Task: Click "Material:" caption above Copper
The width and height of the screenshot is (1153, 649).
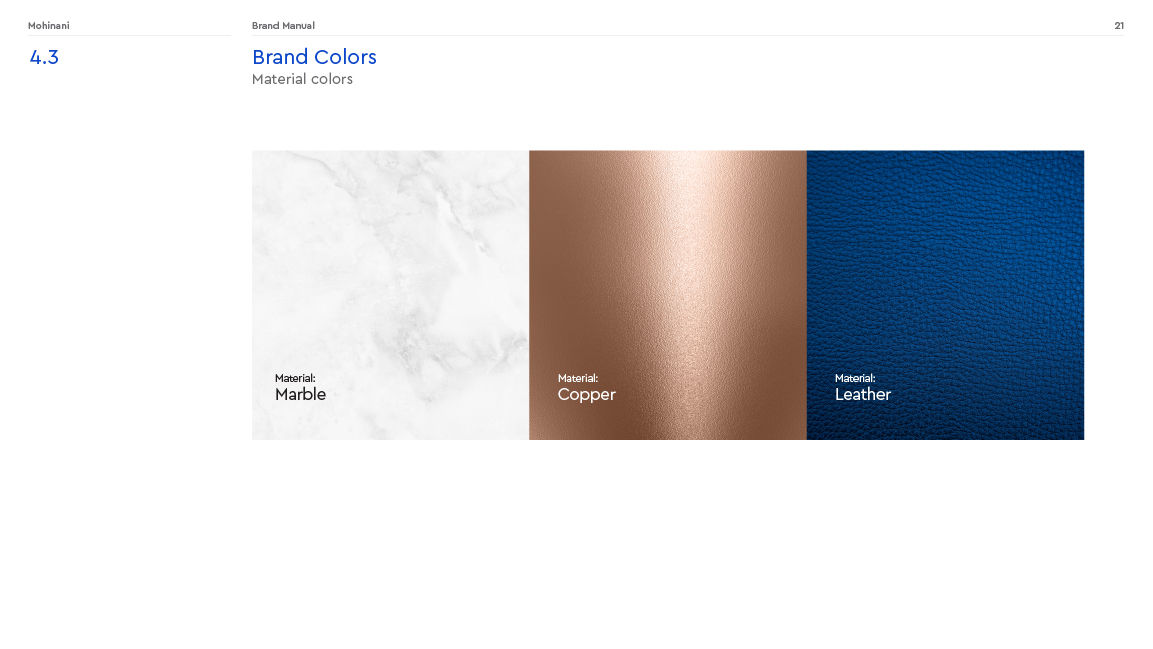Action: pyautogui.click(x=578, y=379)
